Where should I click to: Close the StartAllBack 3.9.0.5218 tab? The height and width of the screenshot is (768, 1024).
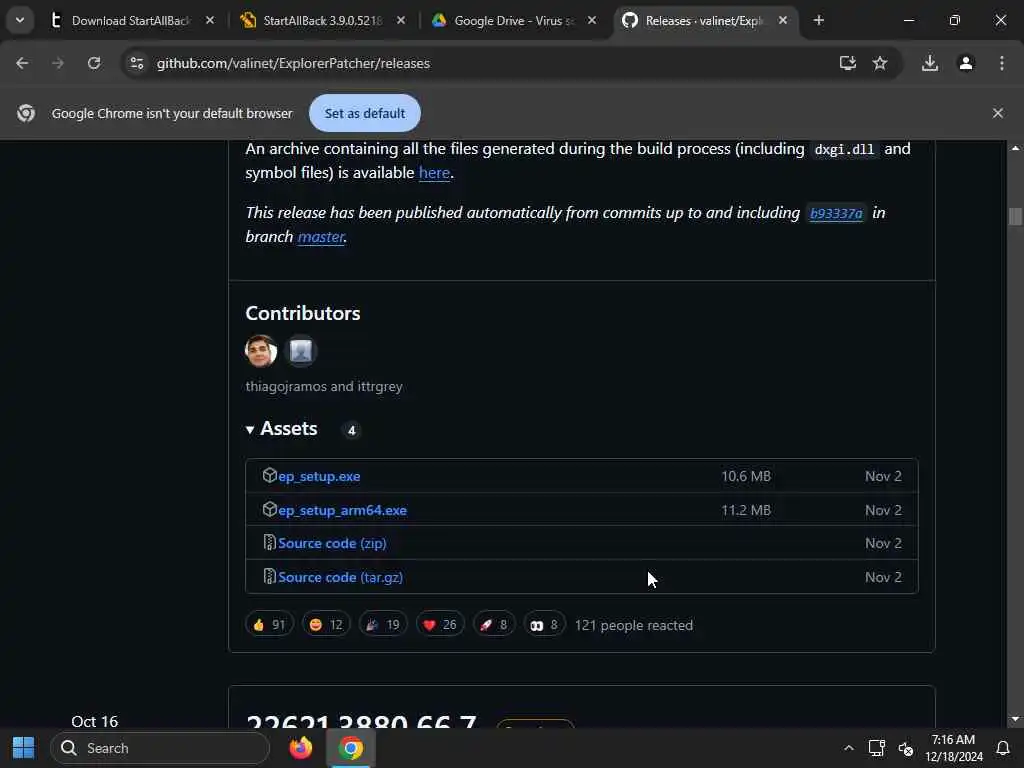pos(401,20)
